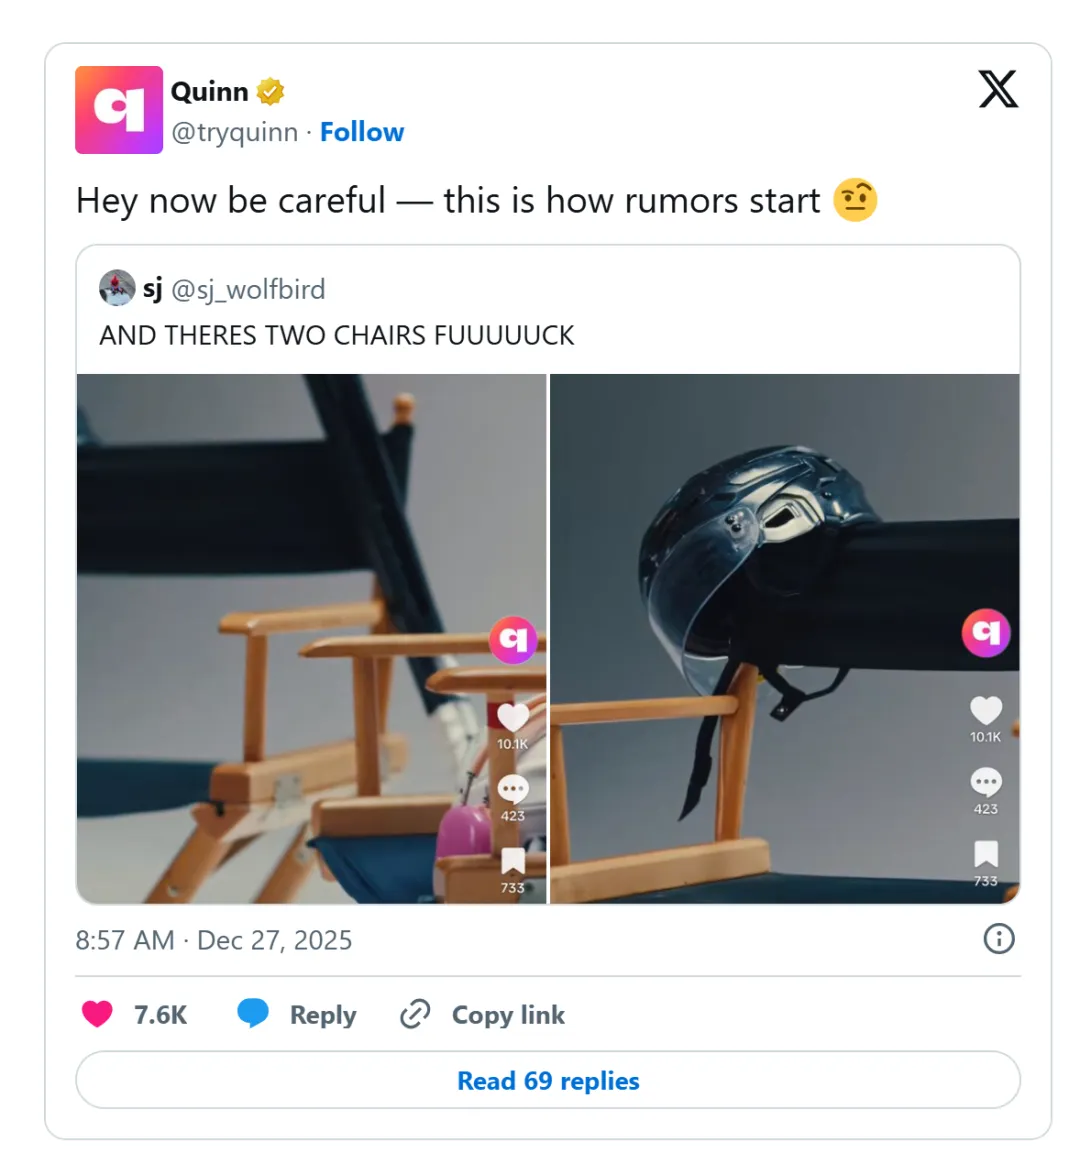Click the blue reply bubble icon
The height and width of the screenshot is (1153, 1080).
click(253, 1013)
